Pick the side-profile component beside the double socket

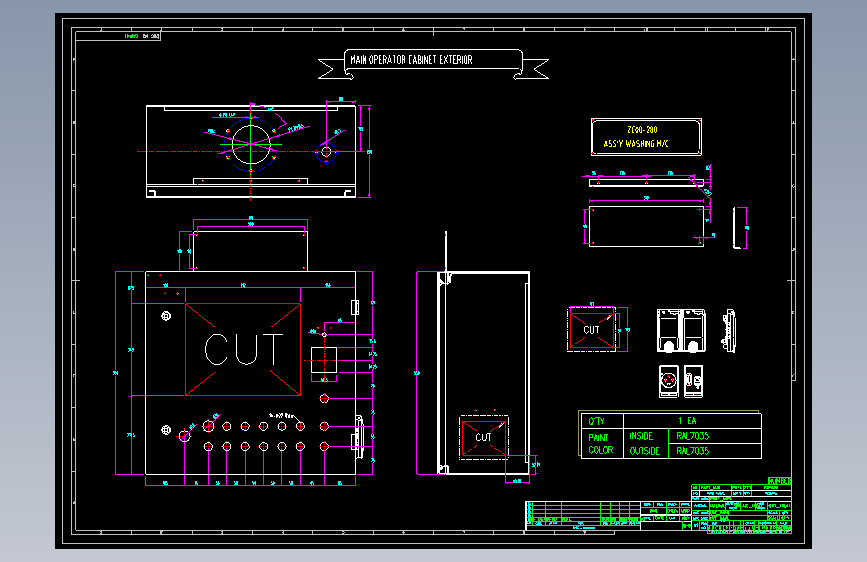(729, 330)
